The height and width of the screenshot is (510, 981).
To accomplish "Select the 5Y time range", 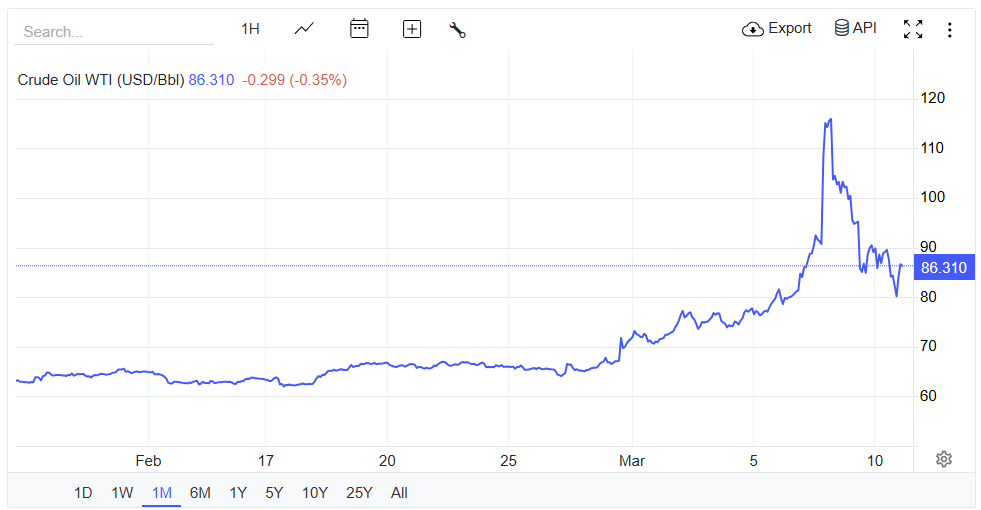I will click(274, 493).
